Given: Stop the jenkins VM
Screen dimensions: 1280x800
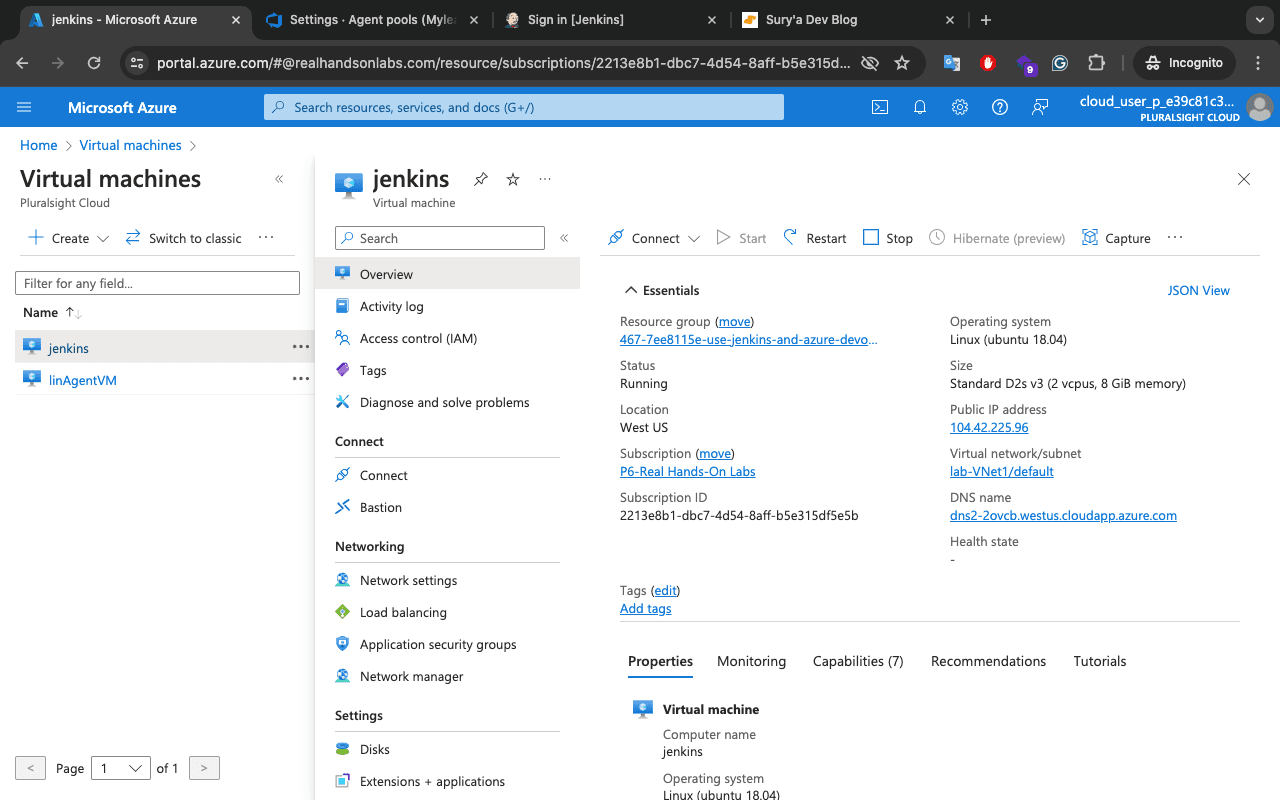Looking at the screenshot, I should (888, 238).
